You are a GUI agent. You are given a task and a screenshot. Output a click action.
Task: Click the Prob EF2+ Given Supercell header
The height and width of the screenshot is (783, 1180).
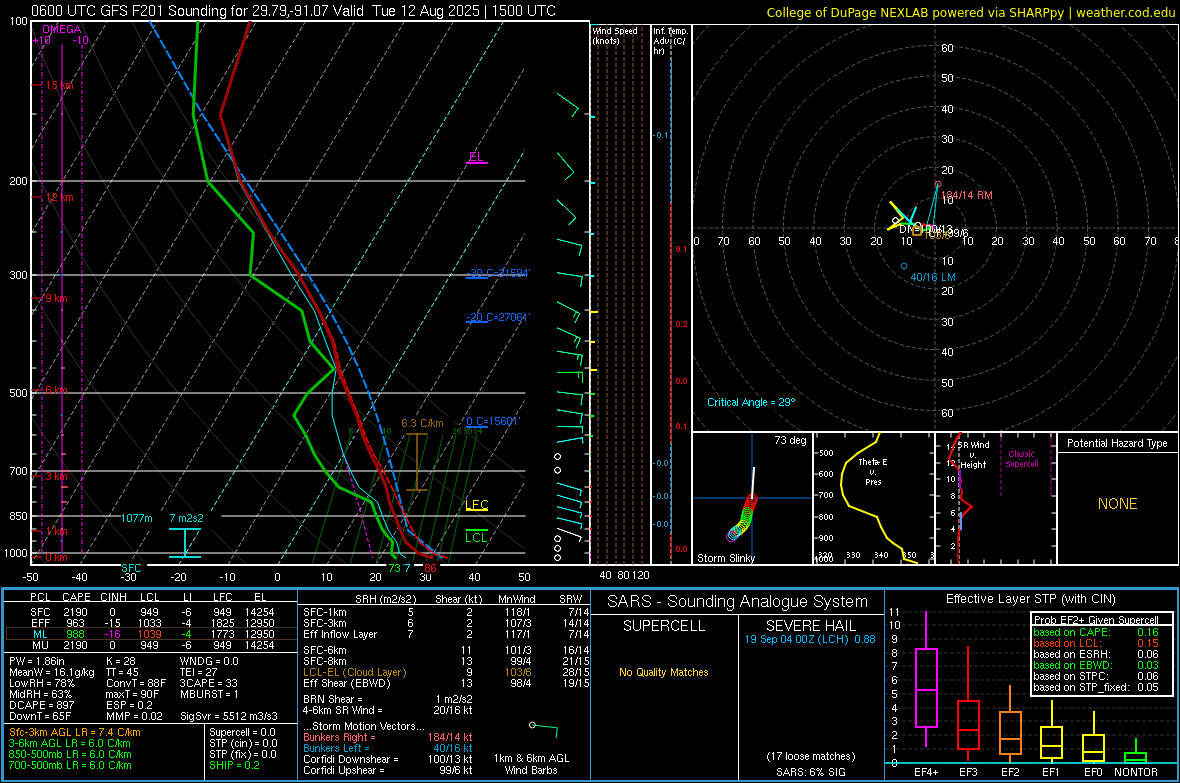[x=1096, y=620]
